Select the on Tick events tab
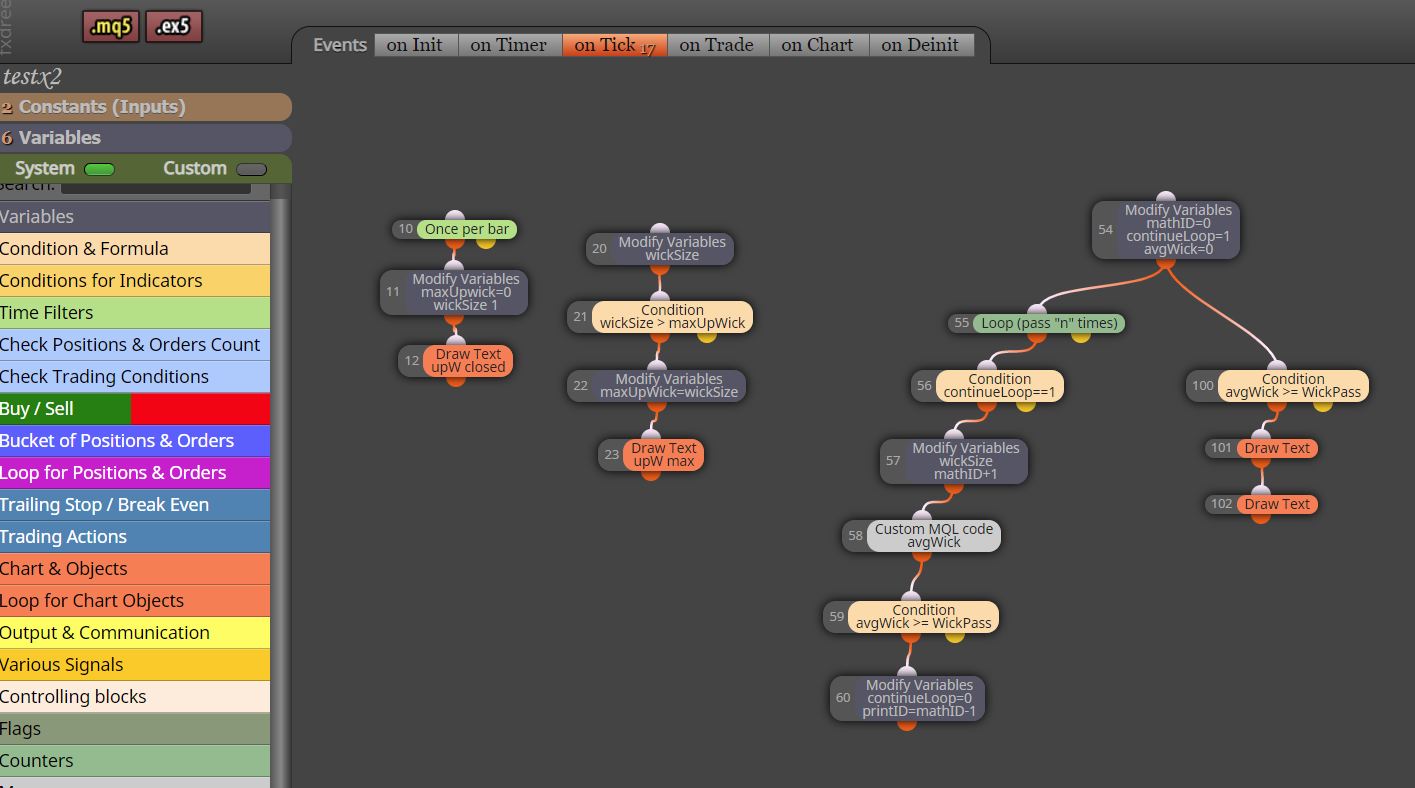The image size is (1415, 788). pyautogui.click(x=614, y=45)
